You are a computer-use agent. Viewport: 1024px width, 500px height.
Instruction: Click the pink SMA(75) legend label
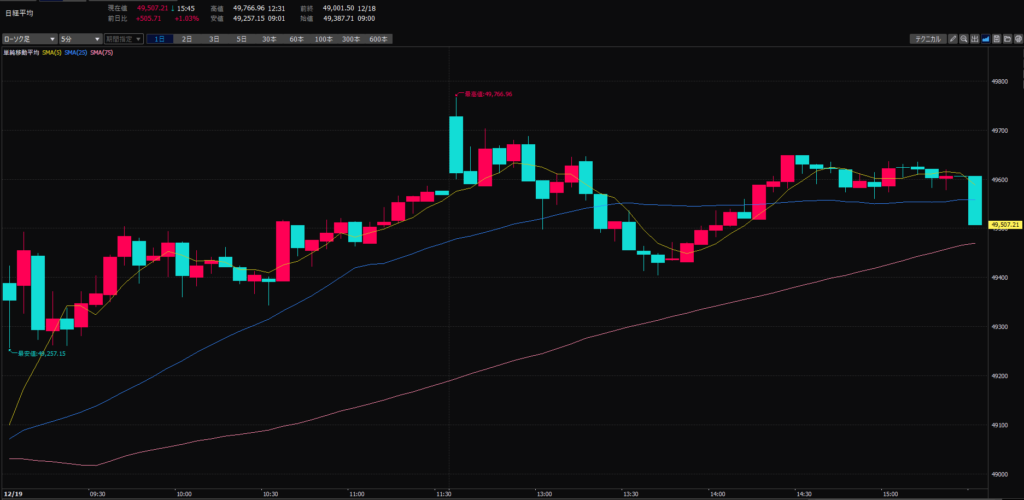[103, 52]
